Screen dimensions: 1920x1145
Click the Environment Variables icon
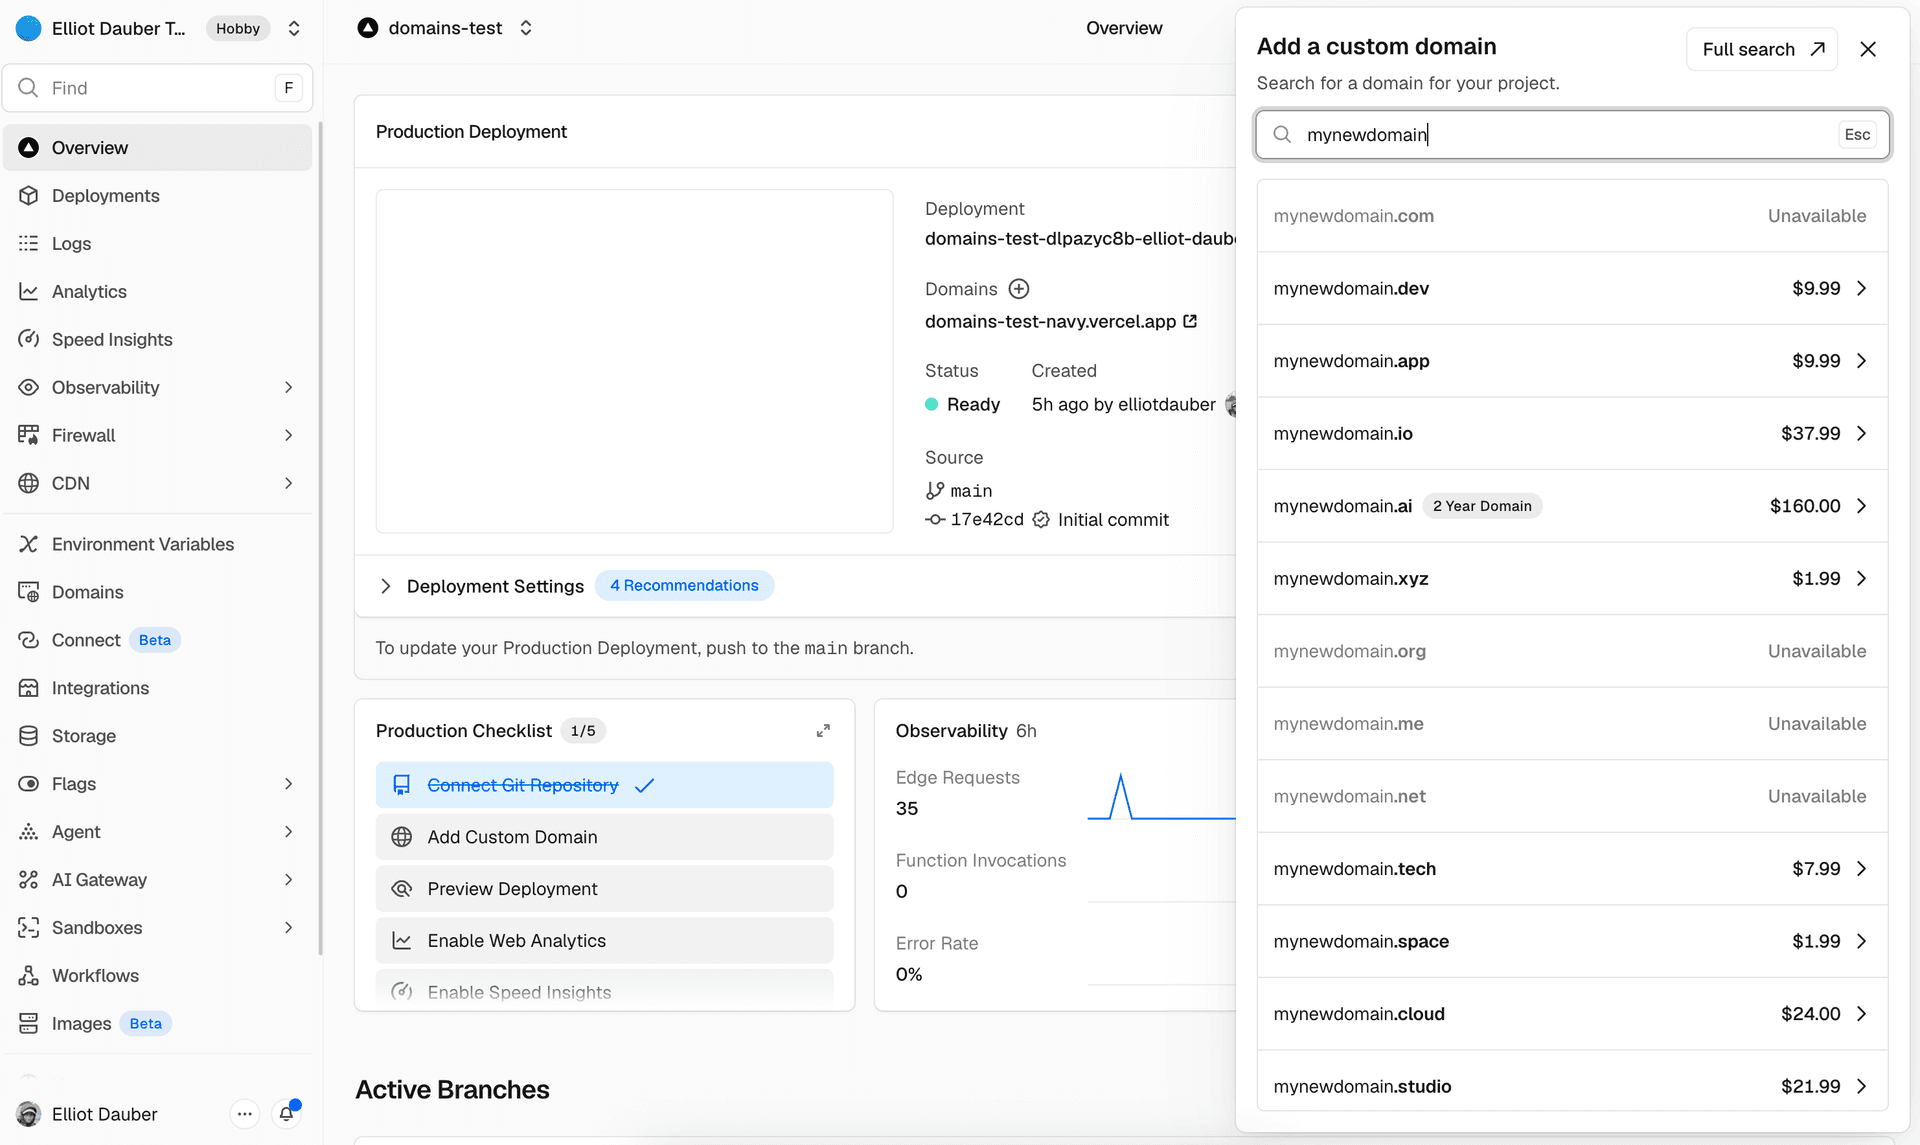[x=29, y=545]
